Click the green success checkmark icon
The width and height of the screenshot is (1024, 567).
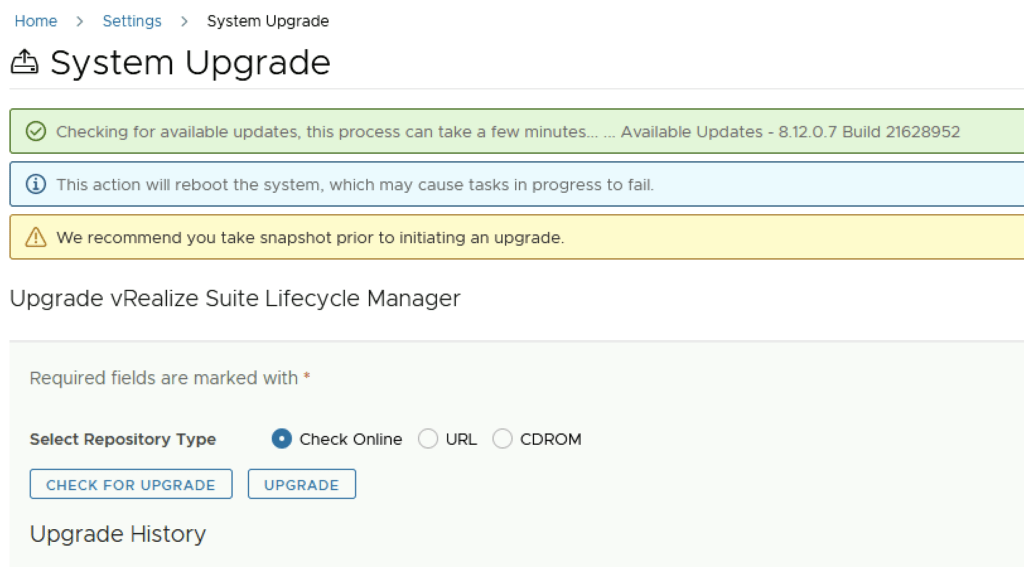36,131
